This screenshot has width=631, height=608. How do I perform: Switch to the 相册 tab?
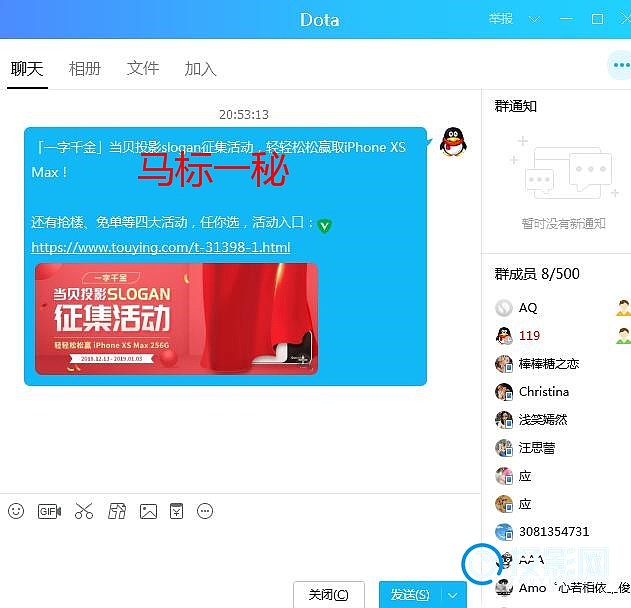coord(85,69)
